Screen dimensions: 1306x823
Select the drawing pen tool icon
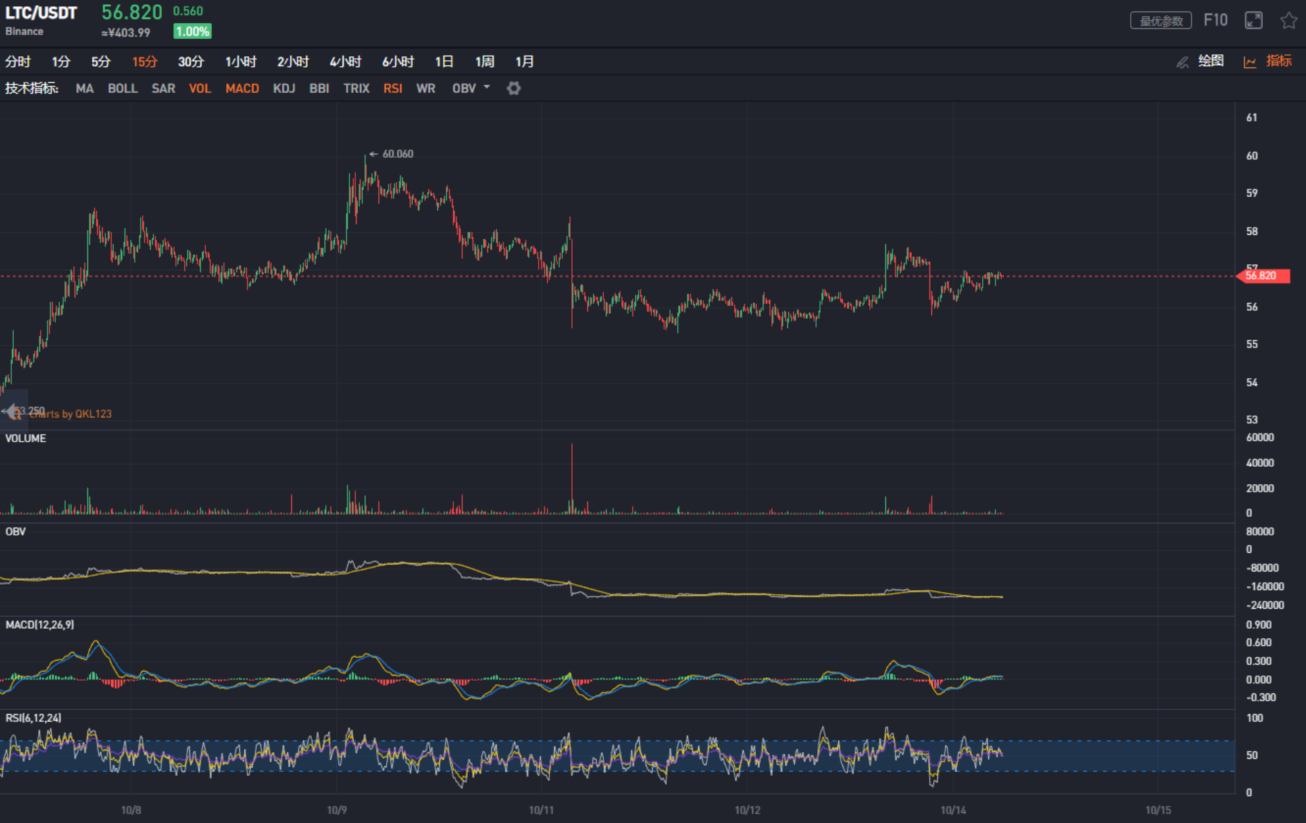pos(1183,61)
